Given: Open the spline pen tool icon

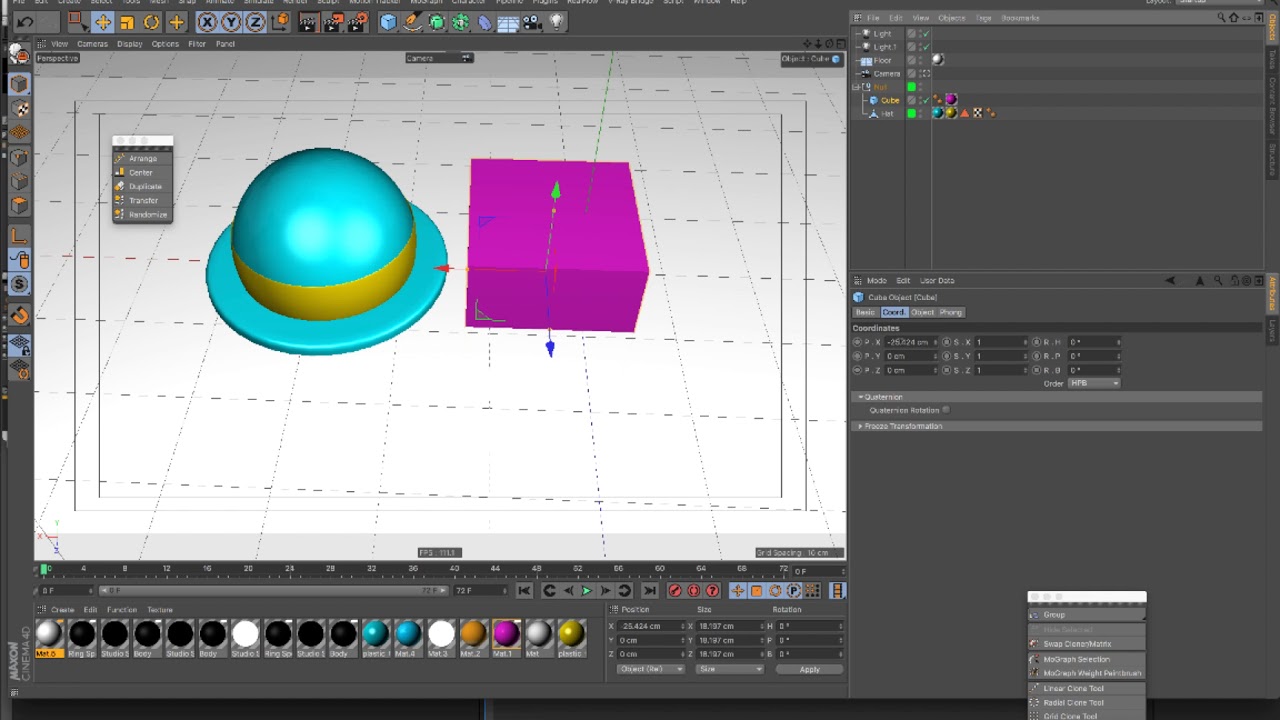Looking at the screenshot, I should pyautogui.click(x=412, y=21).
